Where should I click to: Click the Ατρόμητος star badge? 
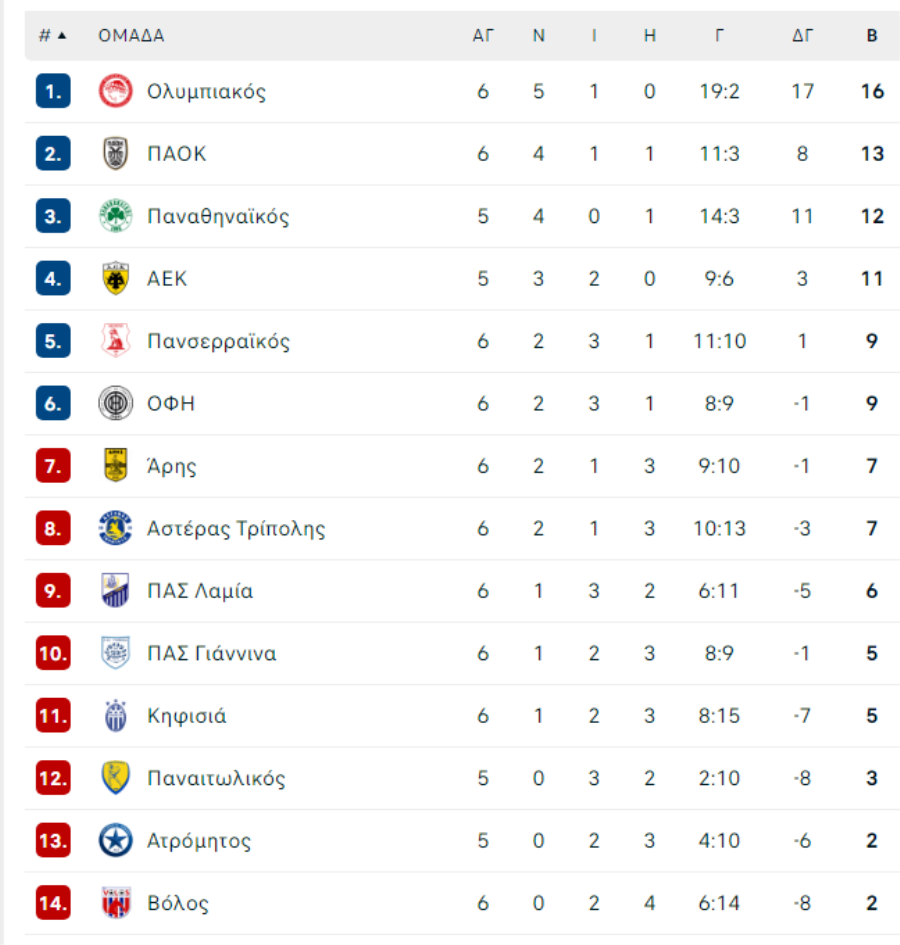pyautogui.click(x=116, y=841)
